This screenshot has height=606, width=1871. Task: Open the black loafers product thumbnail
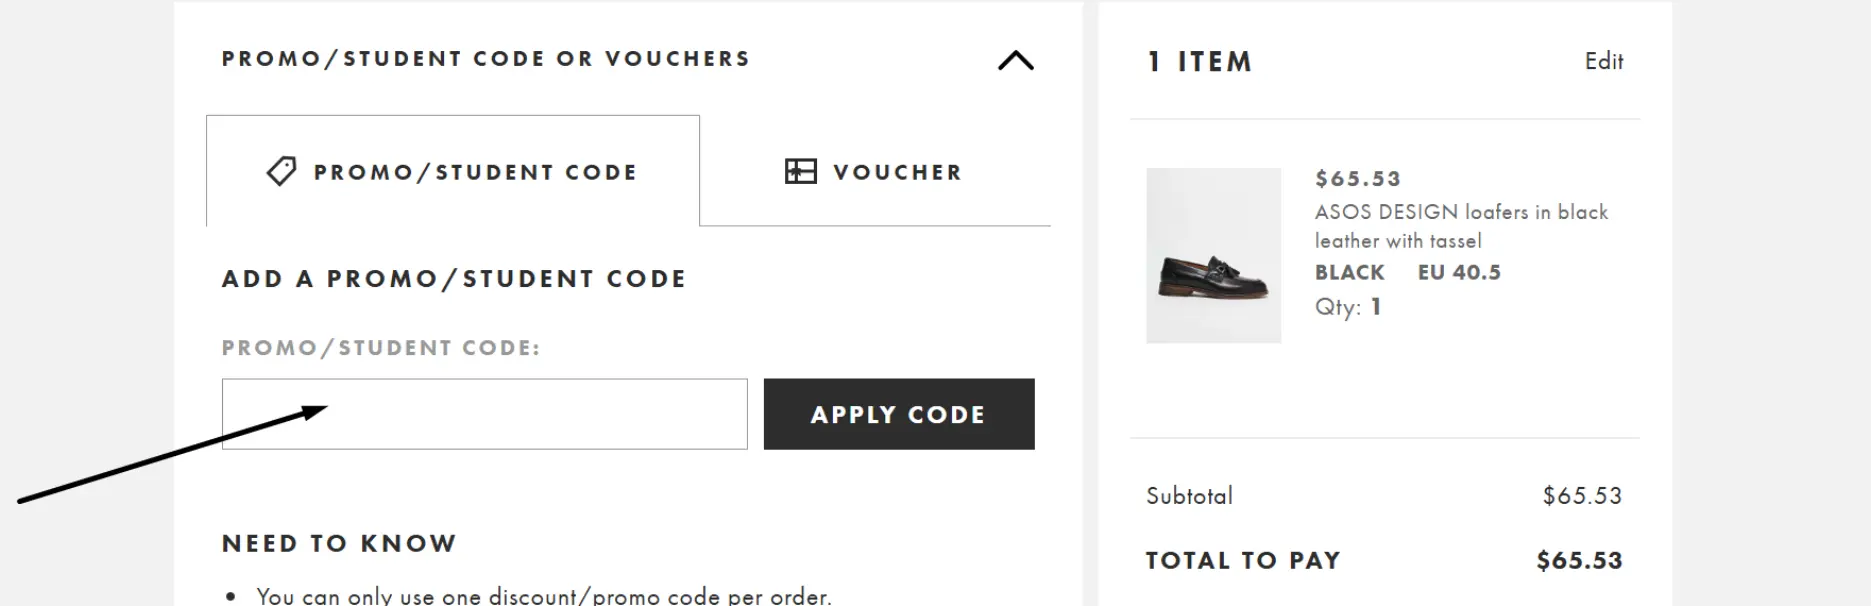coord(1213,256)
